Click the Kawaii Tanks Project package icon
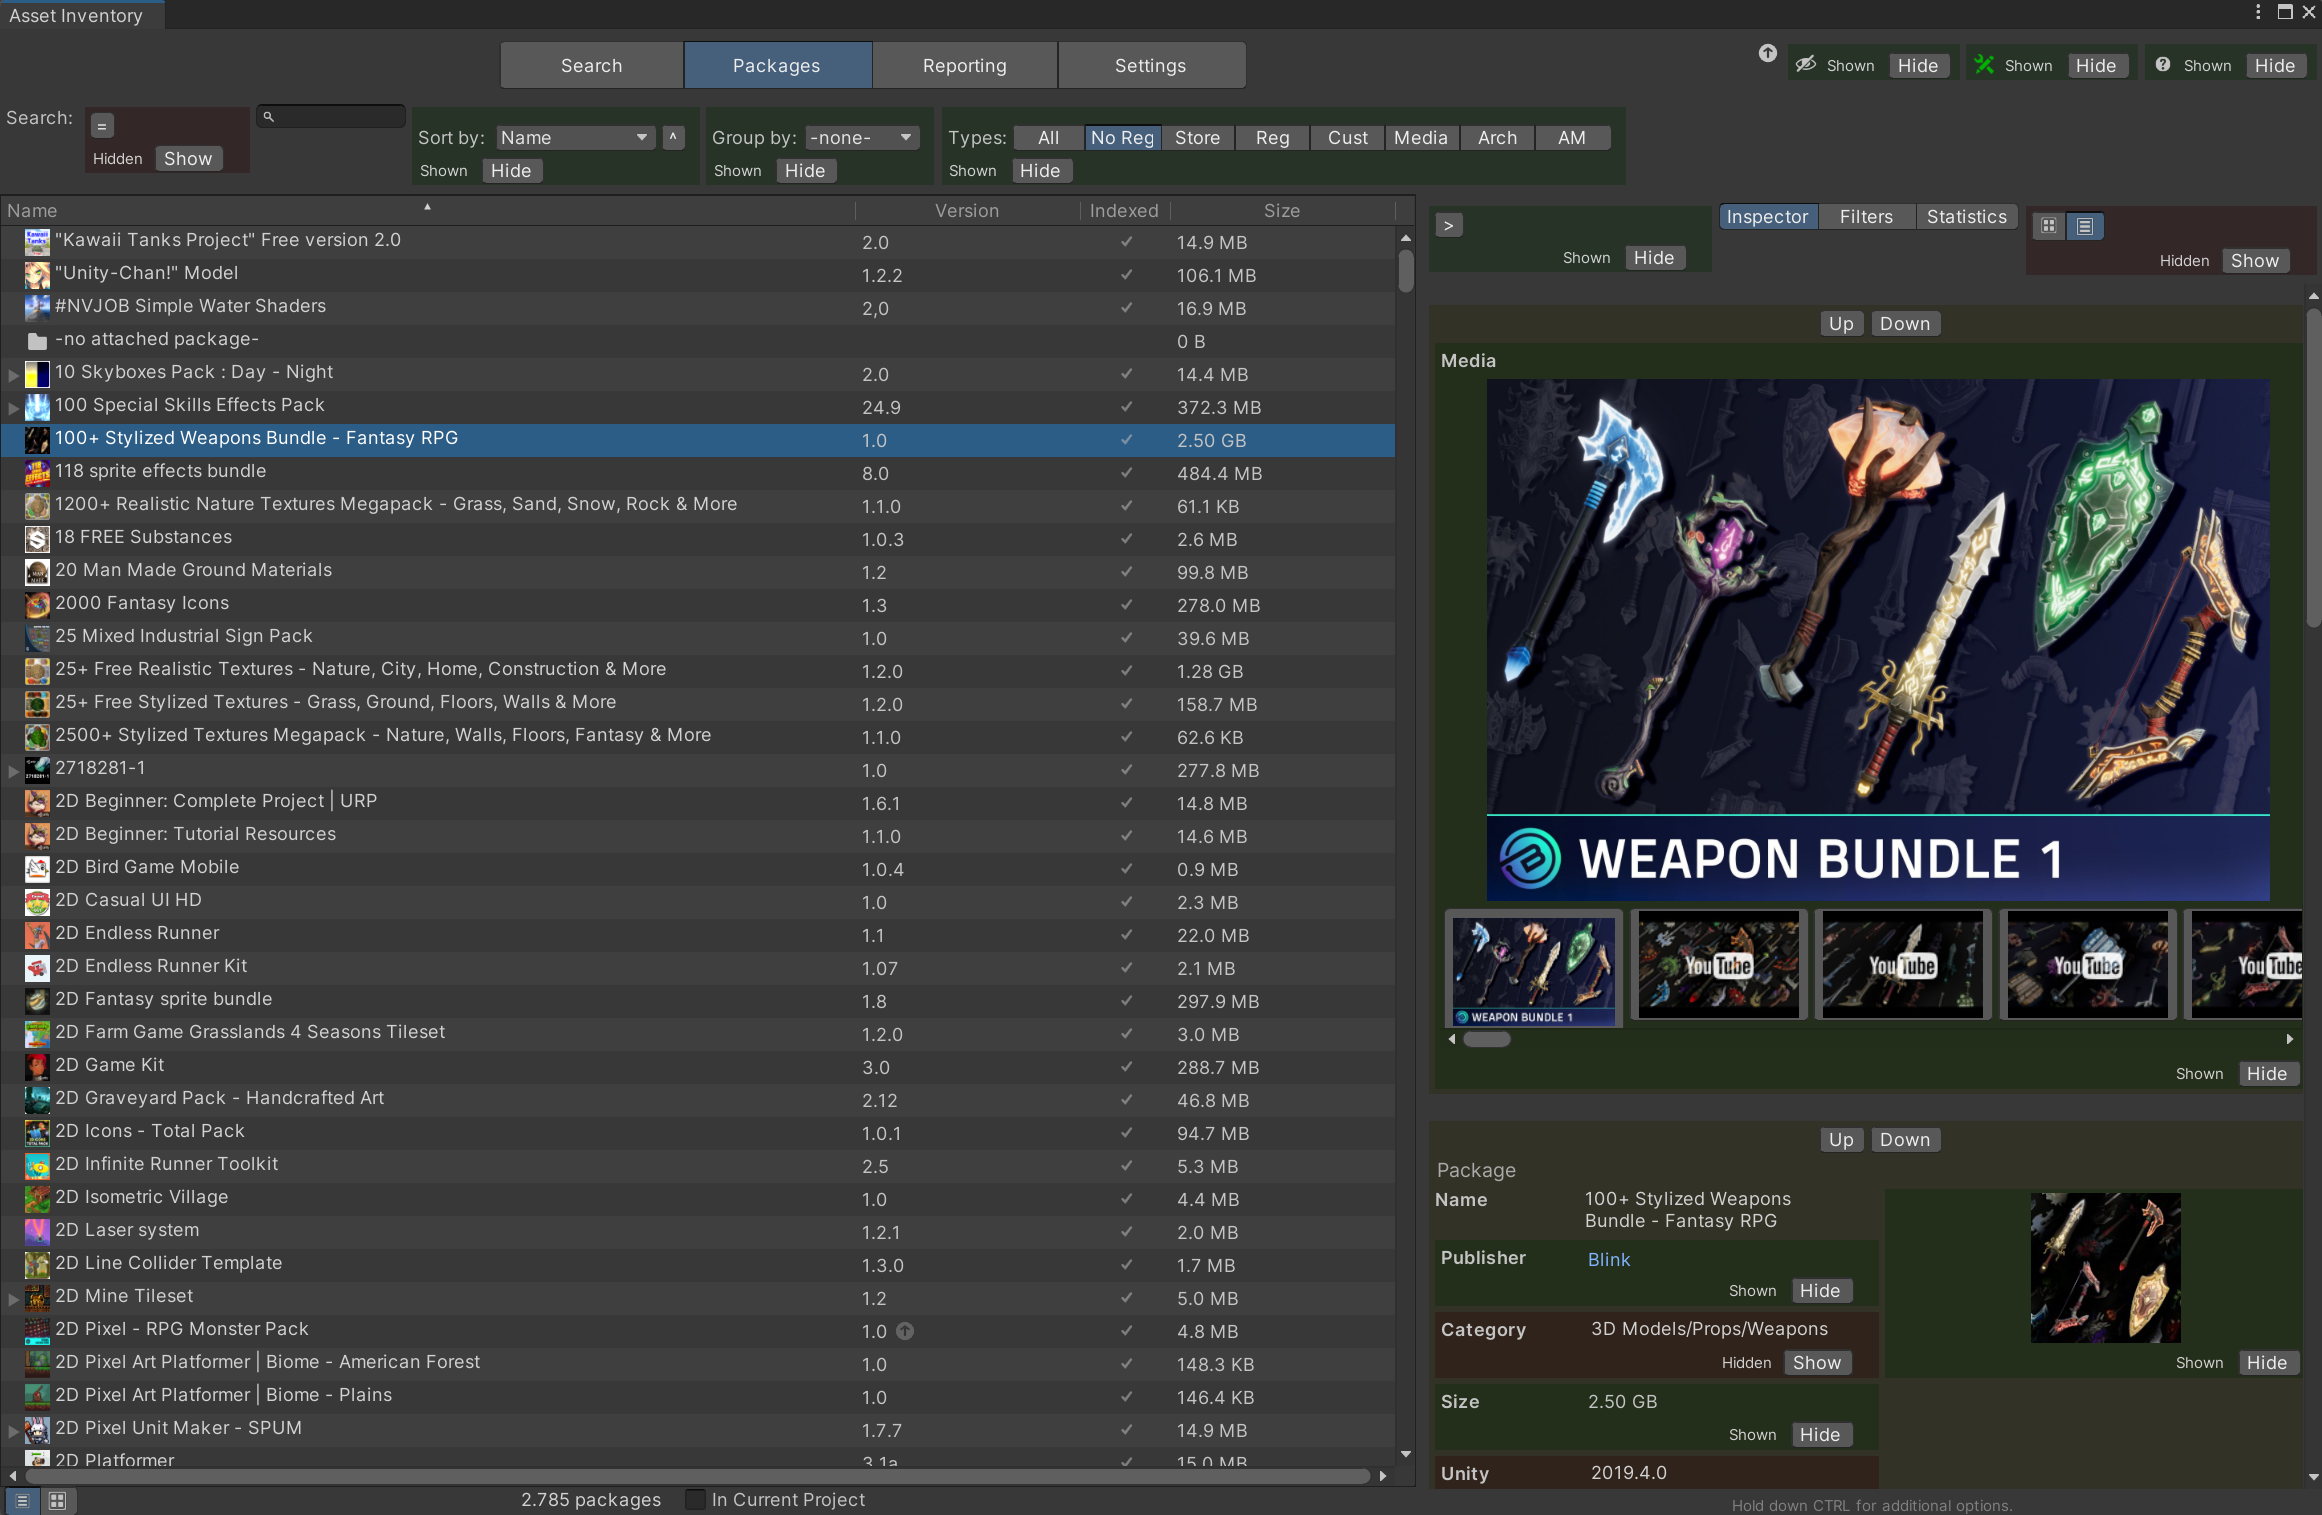 click(37, 242)
